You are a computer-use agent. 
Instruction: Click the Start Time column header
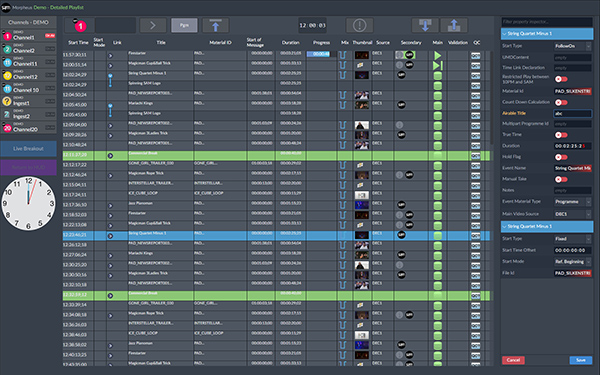(78, 42)
